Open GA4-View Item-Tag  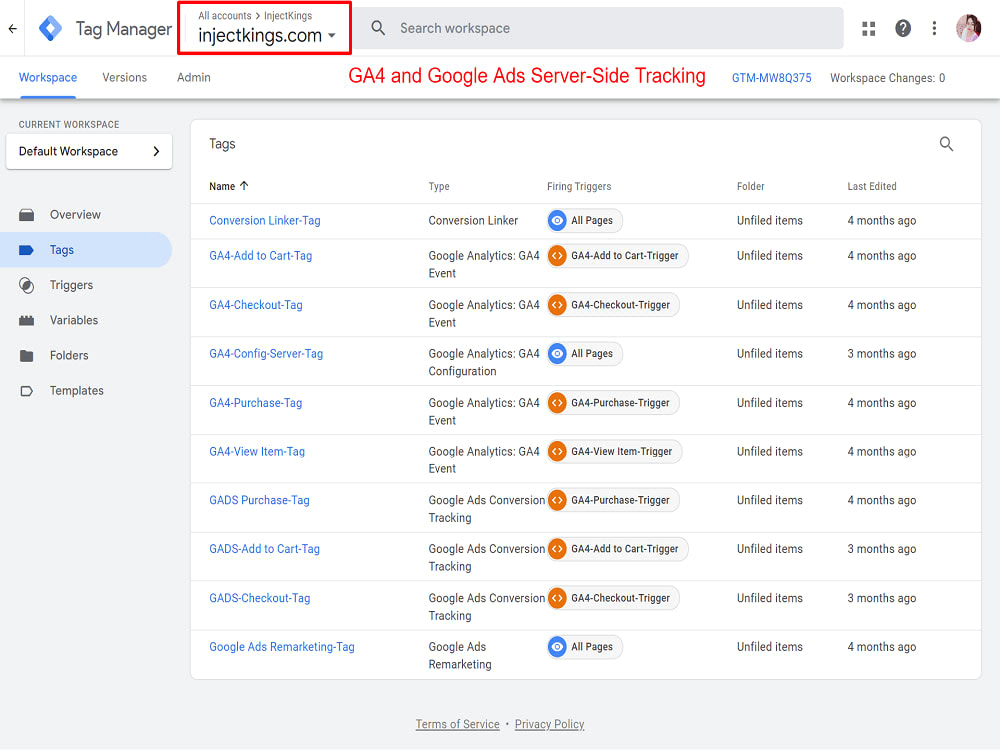(257, 452)
